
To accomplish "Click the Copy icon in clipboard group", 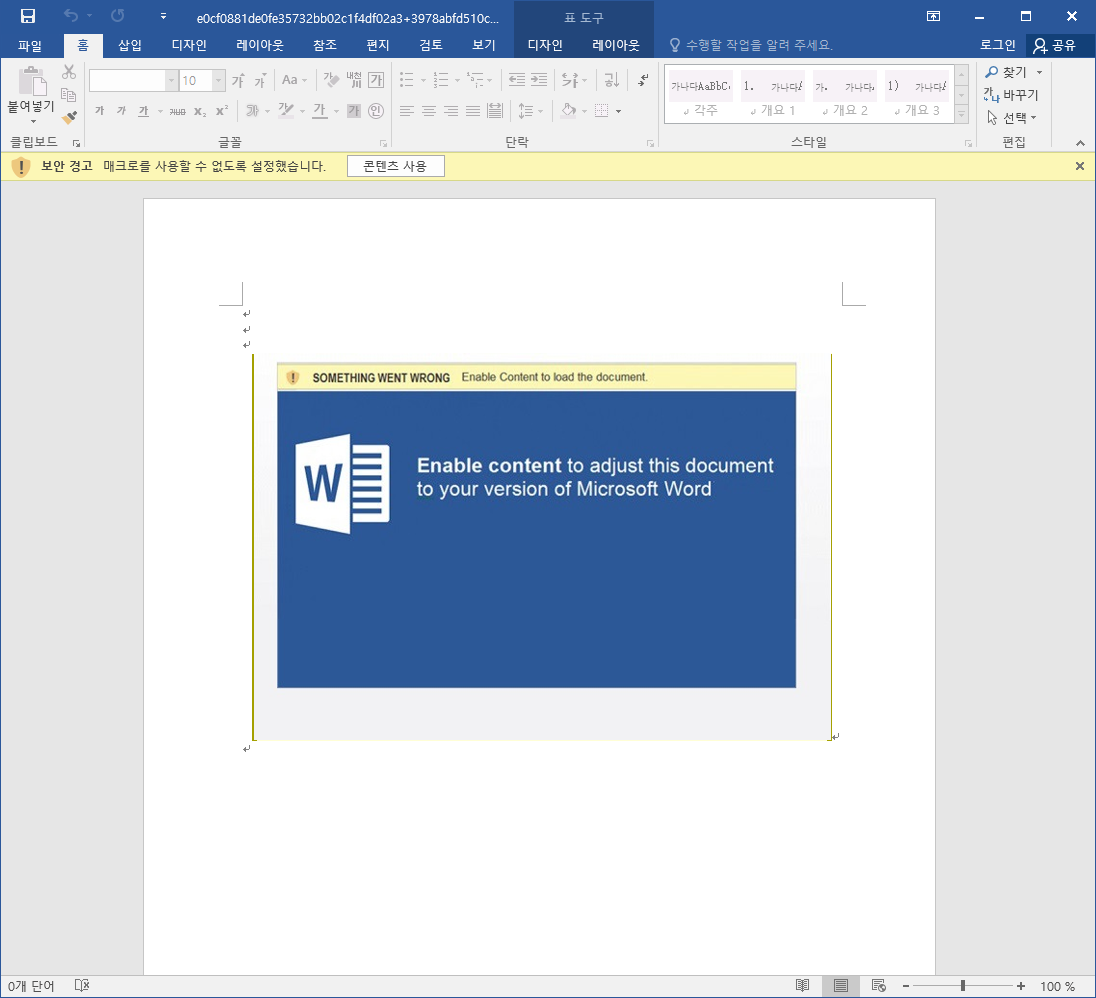I will pos(68,95).
